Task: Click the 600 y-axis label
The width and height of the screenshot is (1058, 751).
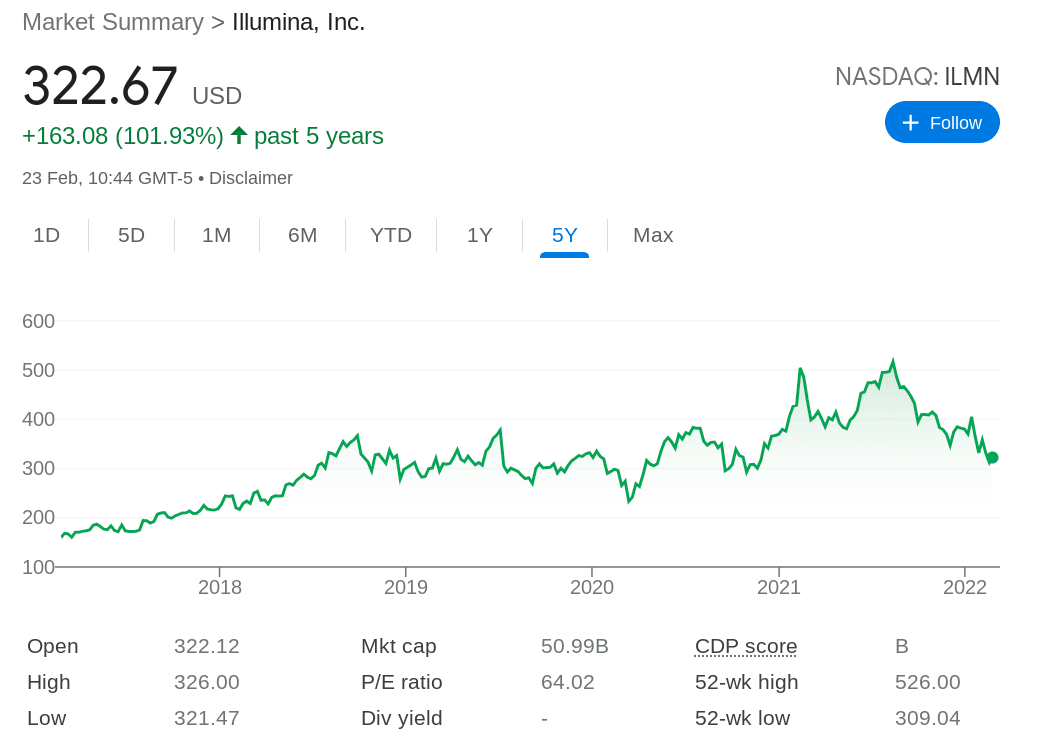Action: 38,321
